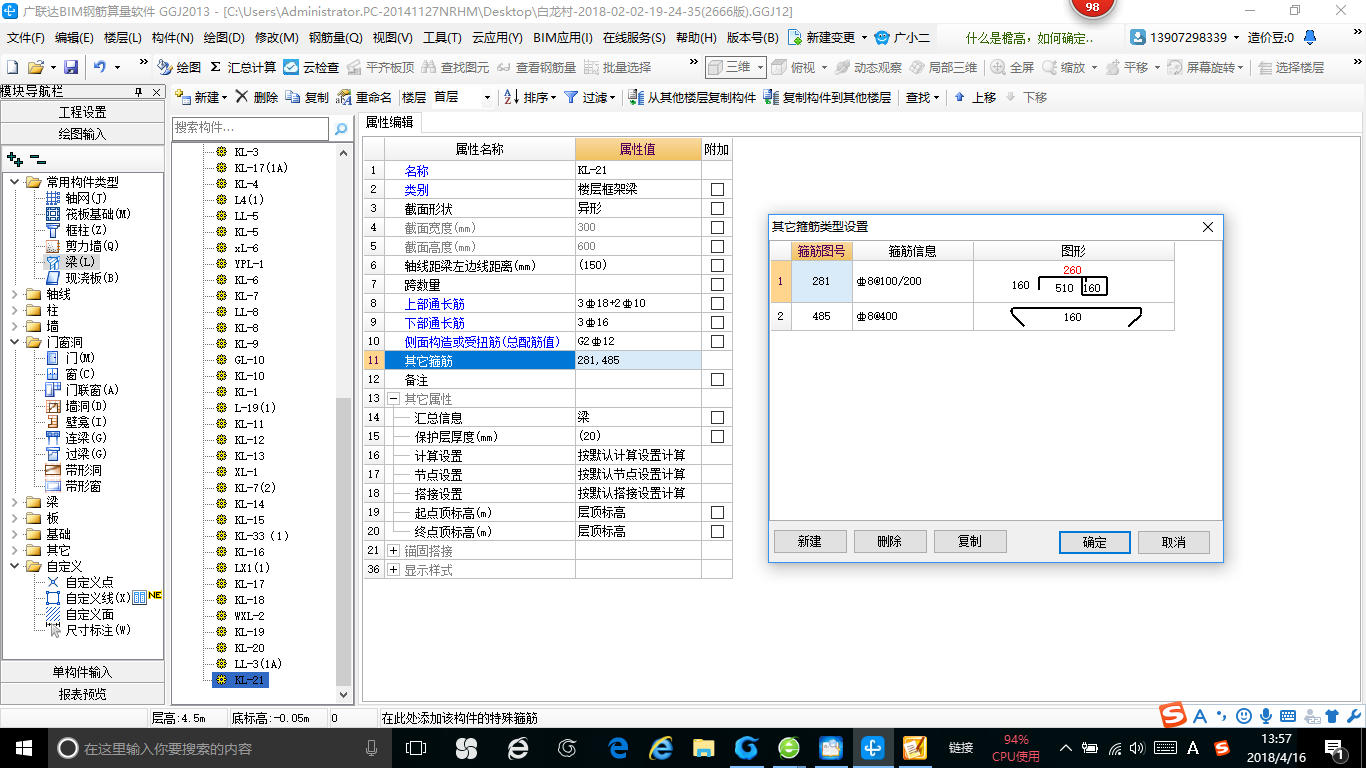Open 单构件输入 navigator section

coord(83,672)
